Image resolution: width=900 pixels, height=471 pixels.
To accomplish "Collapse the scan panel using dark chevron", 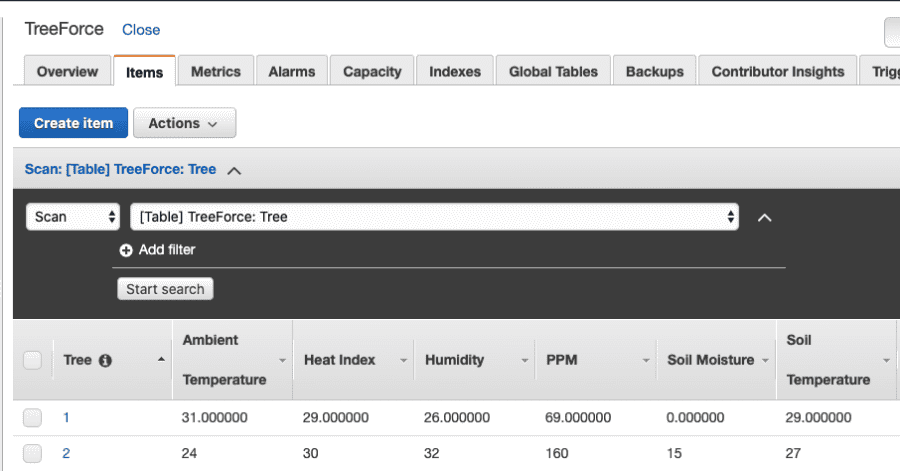I will click(x=765, y=218).
